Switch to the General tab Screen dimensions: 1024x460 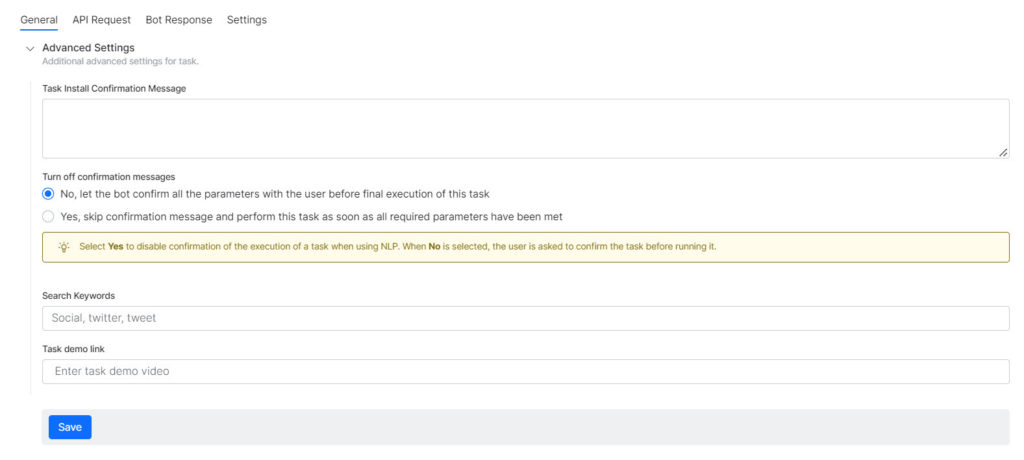[x=39, y=19]
